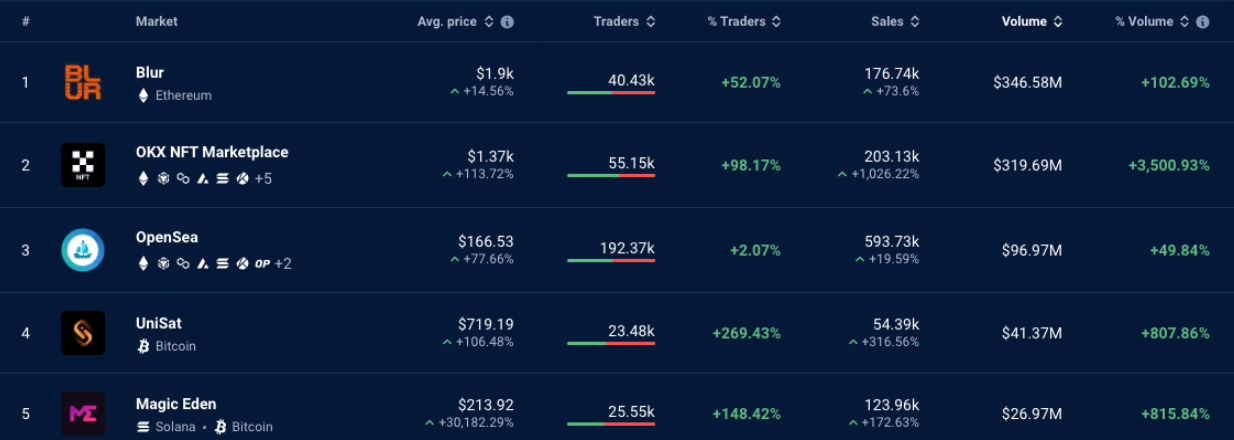Click the OKX NFT Marketplace logo
The width and height of the screenshot is (1234, 440).
click(82, 165)
